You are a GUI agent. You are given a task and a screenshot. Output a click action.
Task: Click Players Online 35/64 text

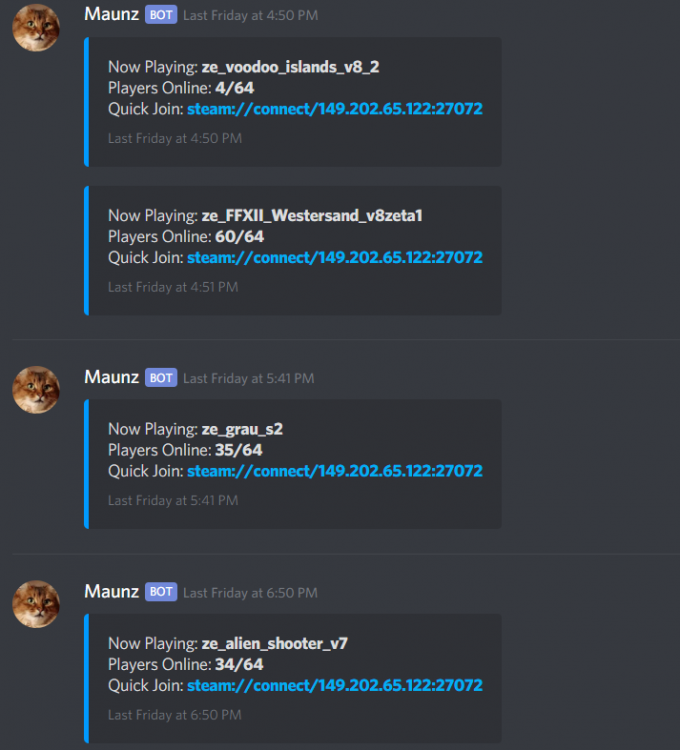tap(185, 450)
